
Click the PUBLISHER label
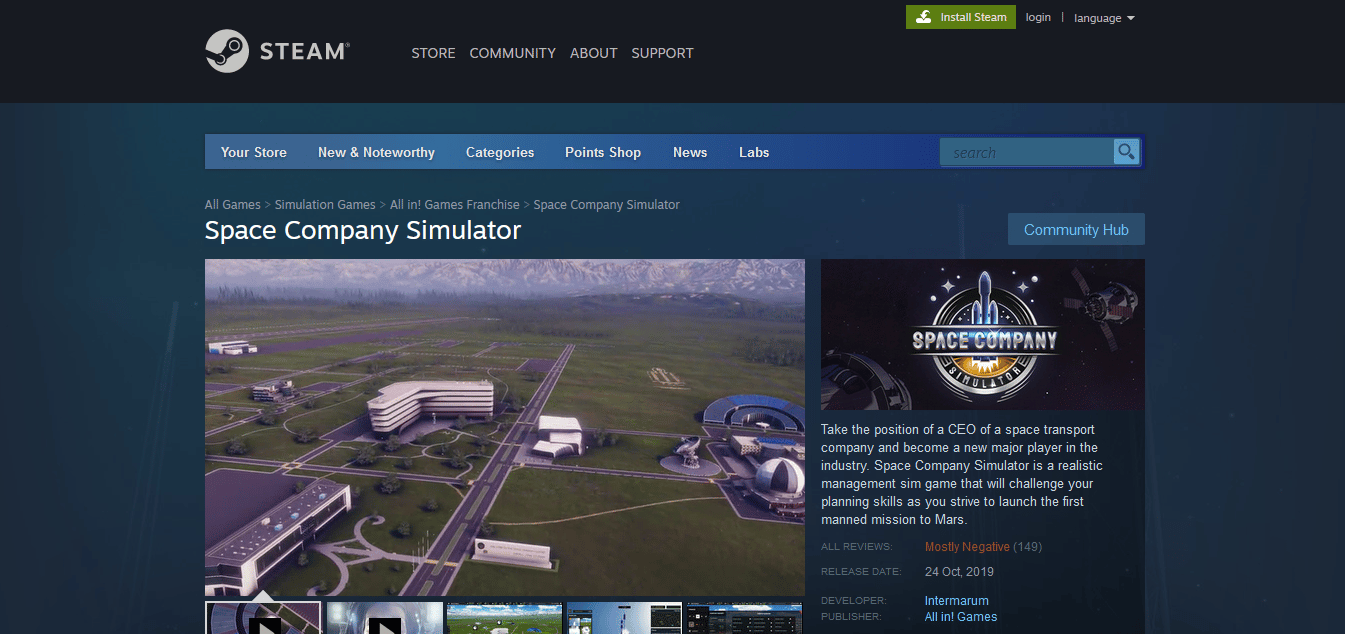[x=851, y=617]
